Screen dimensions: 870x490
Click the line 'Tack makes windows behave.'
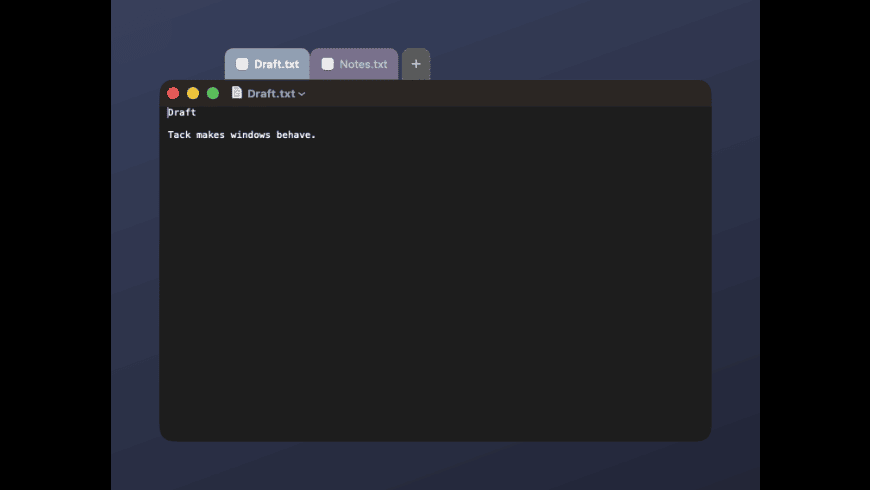click(241, 135)
